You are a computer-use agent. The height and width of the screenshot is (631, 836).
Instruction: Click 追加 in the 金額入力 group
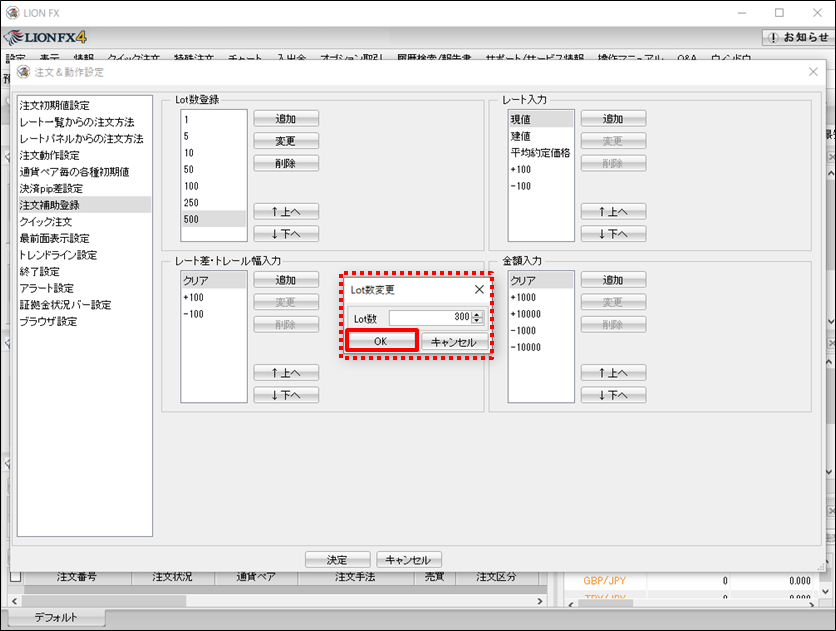coord(614,279)
